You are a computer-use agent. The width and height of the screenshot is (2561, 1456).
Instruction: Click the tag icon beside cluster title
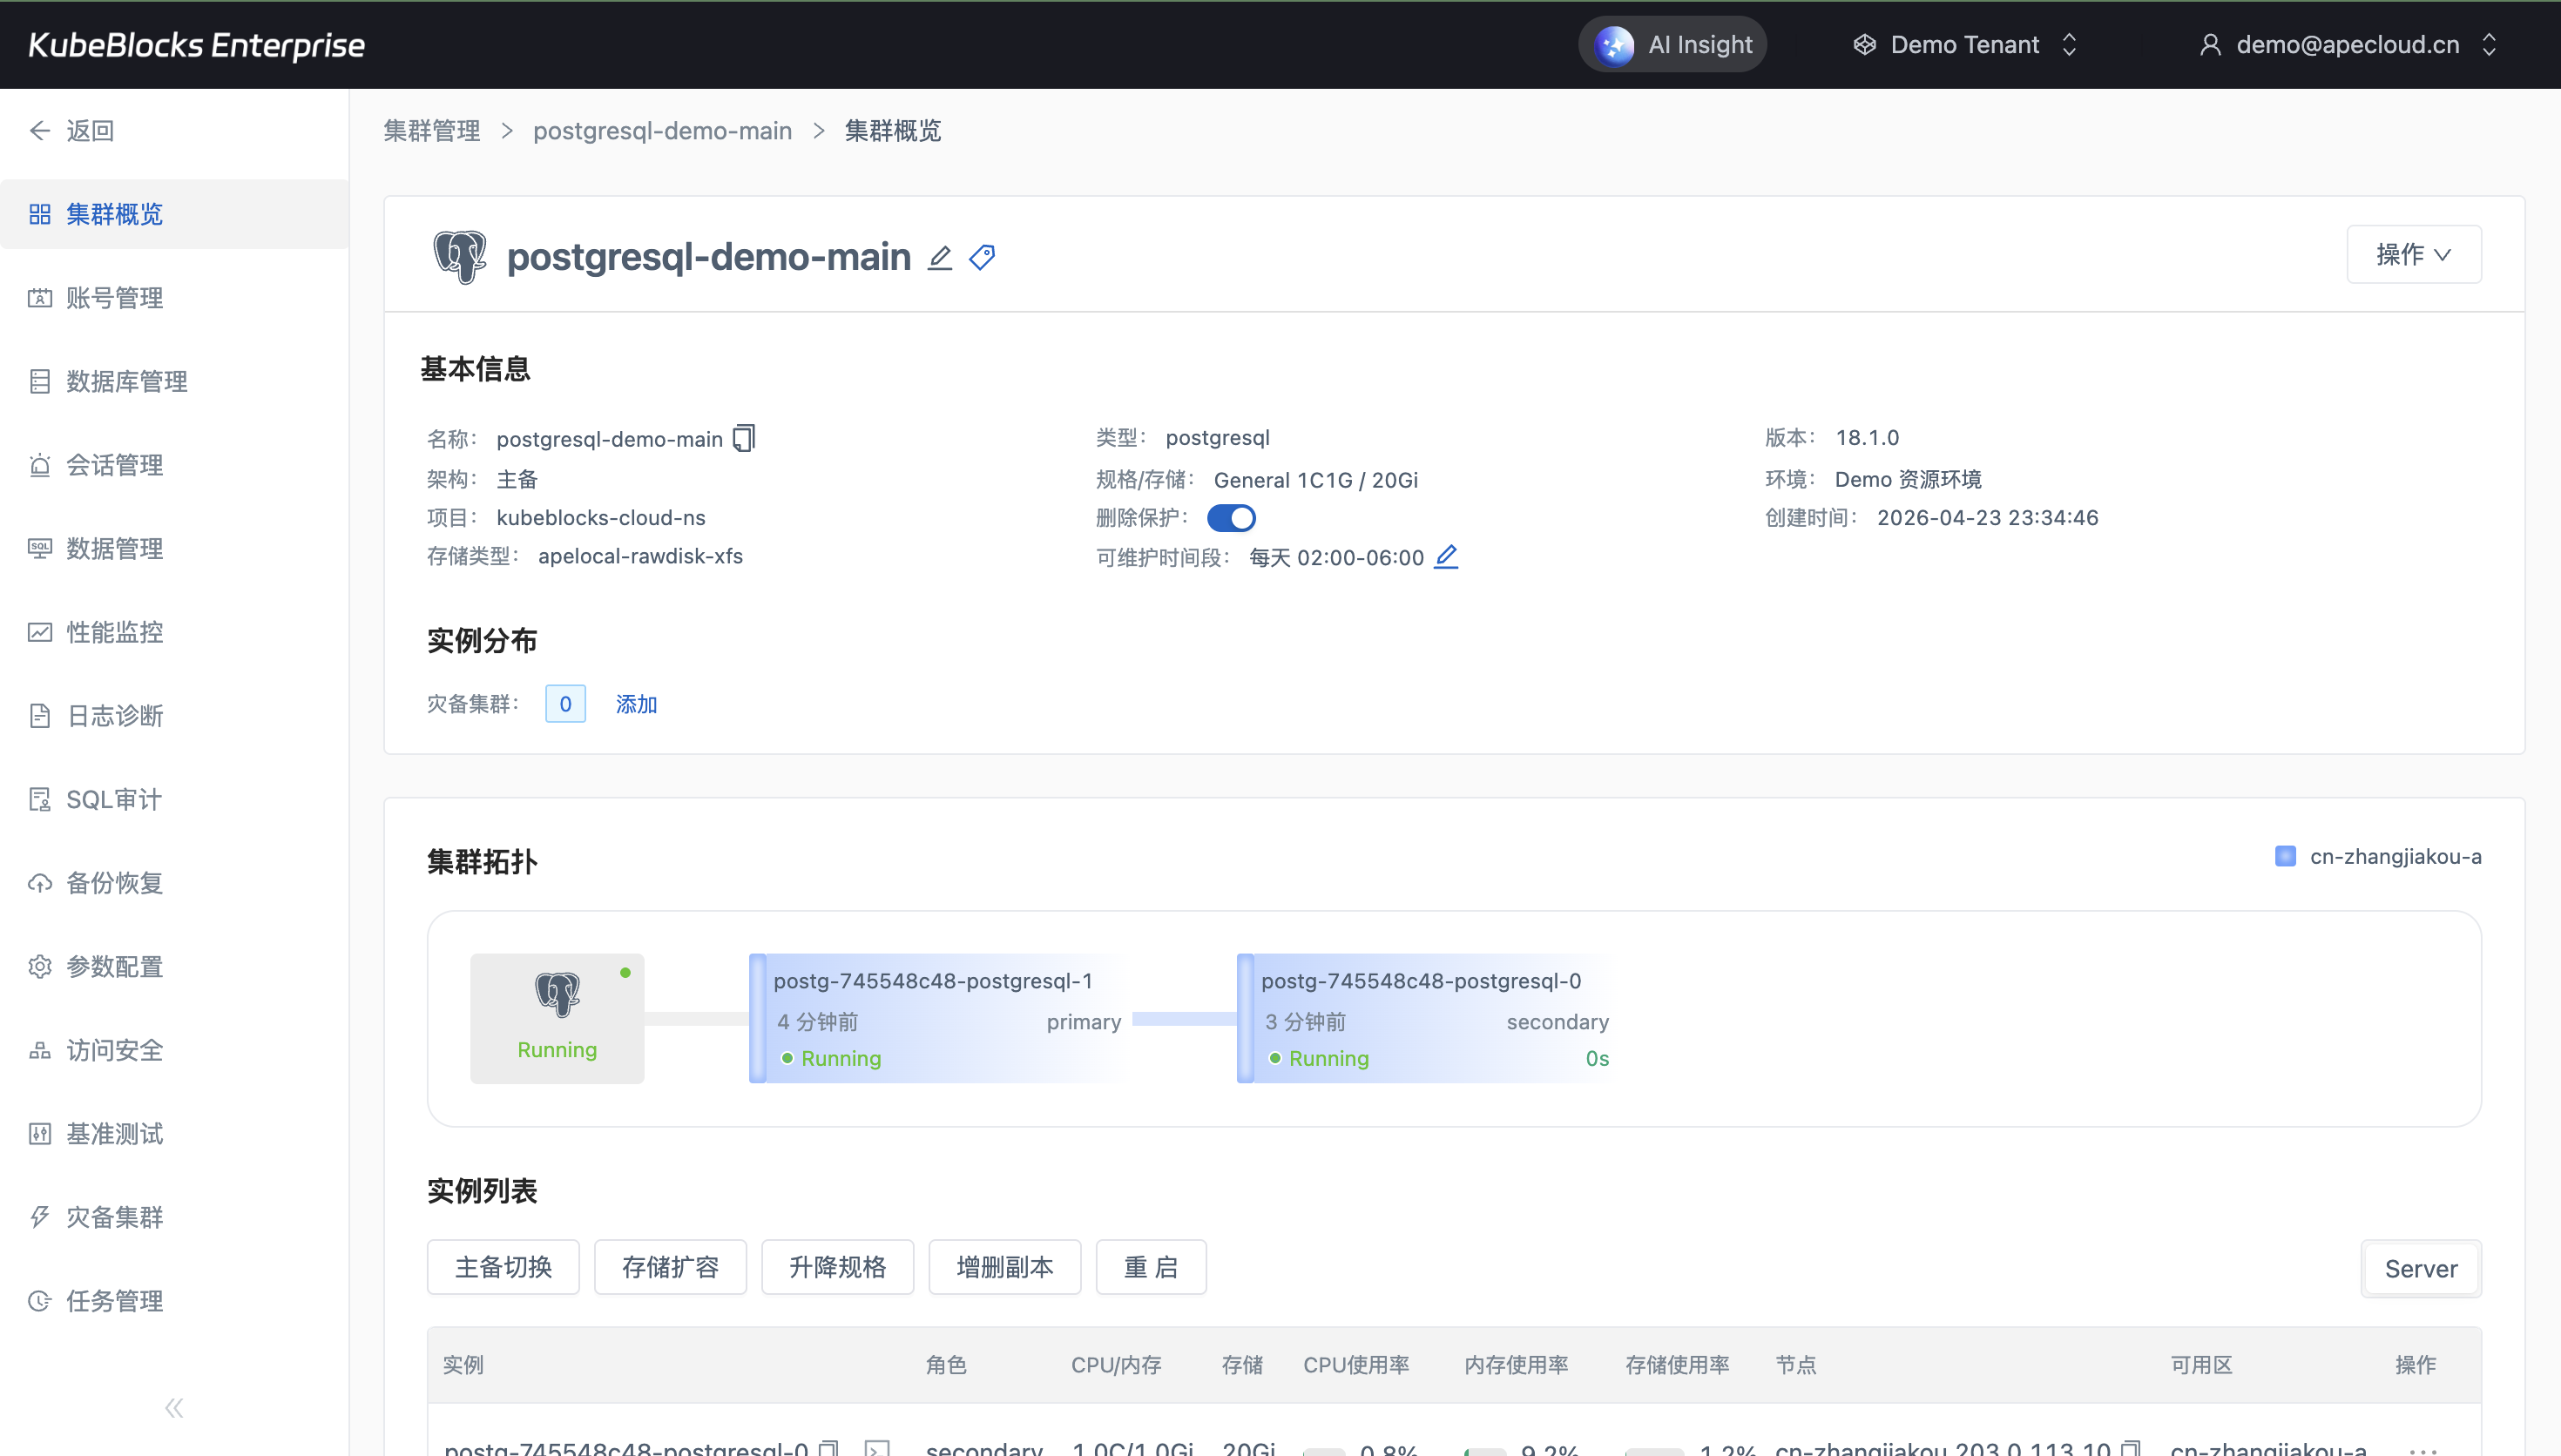tap(982, 257)
